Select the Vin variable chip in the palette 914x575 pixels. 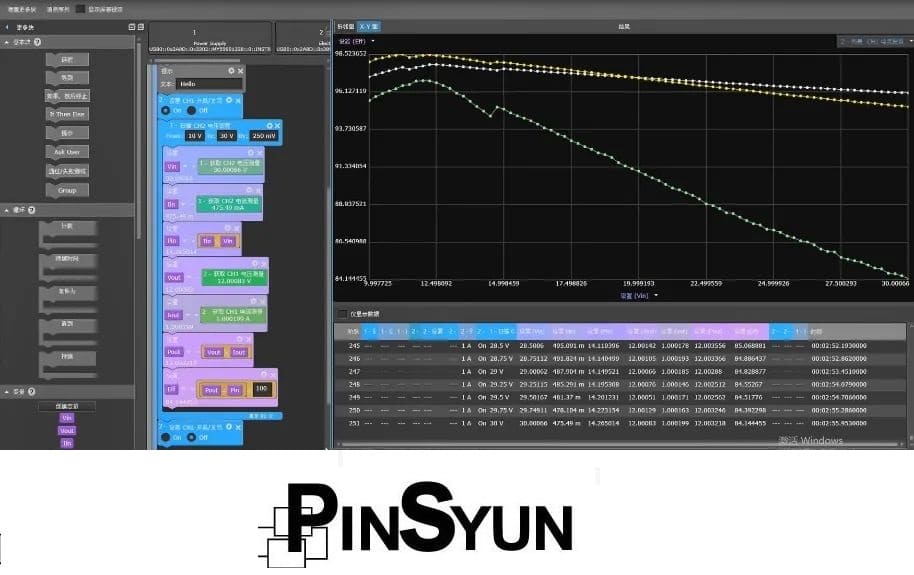coord(67,418)
